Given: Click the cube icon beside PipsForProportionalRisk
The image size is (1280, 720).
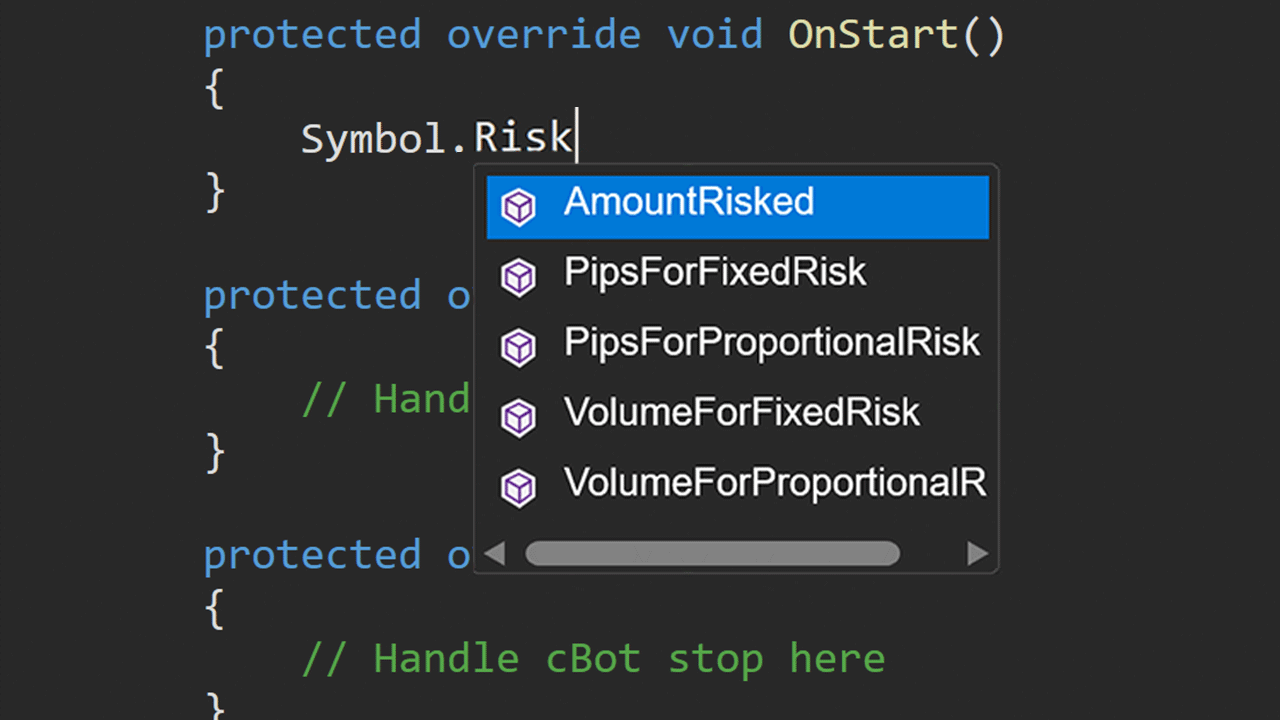Looking at the screenshot, I should [x=518, y=347].
